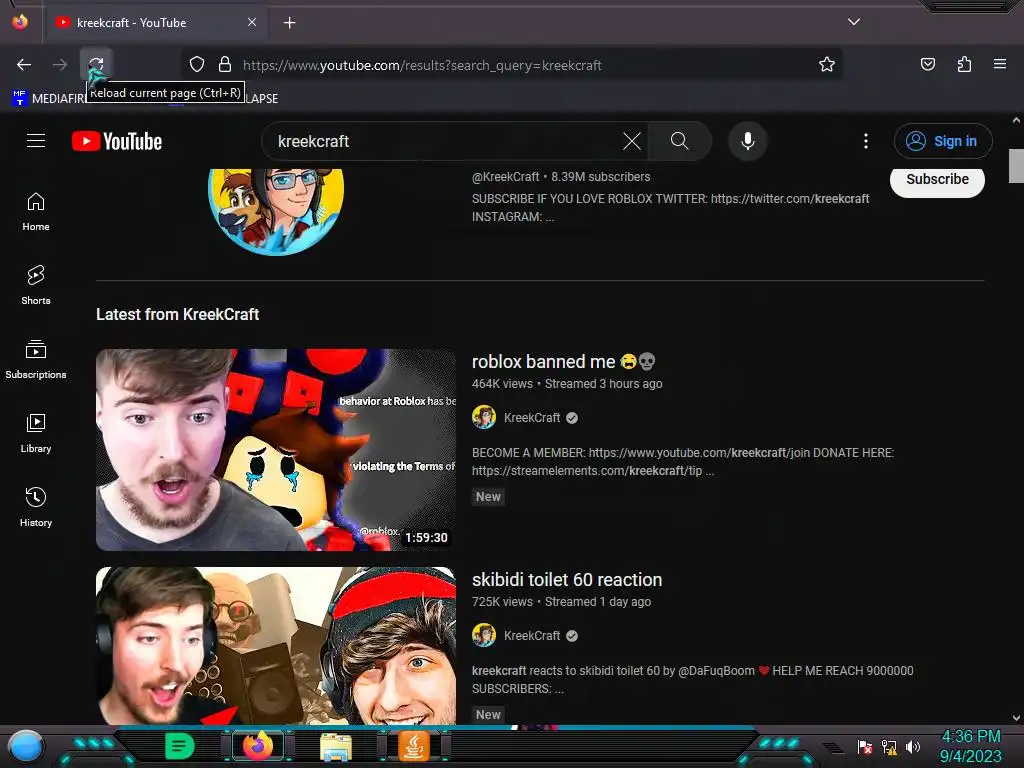This screenshot has width=1024, height=768.
Task: Play the roblox banned me thumbnail
Action: pyautogui.click(x=276, y=449)
